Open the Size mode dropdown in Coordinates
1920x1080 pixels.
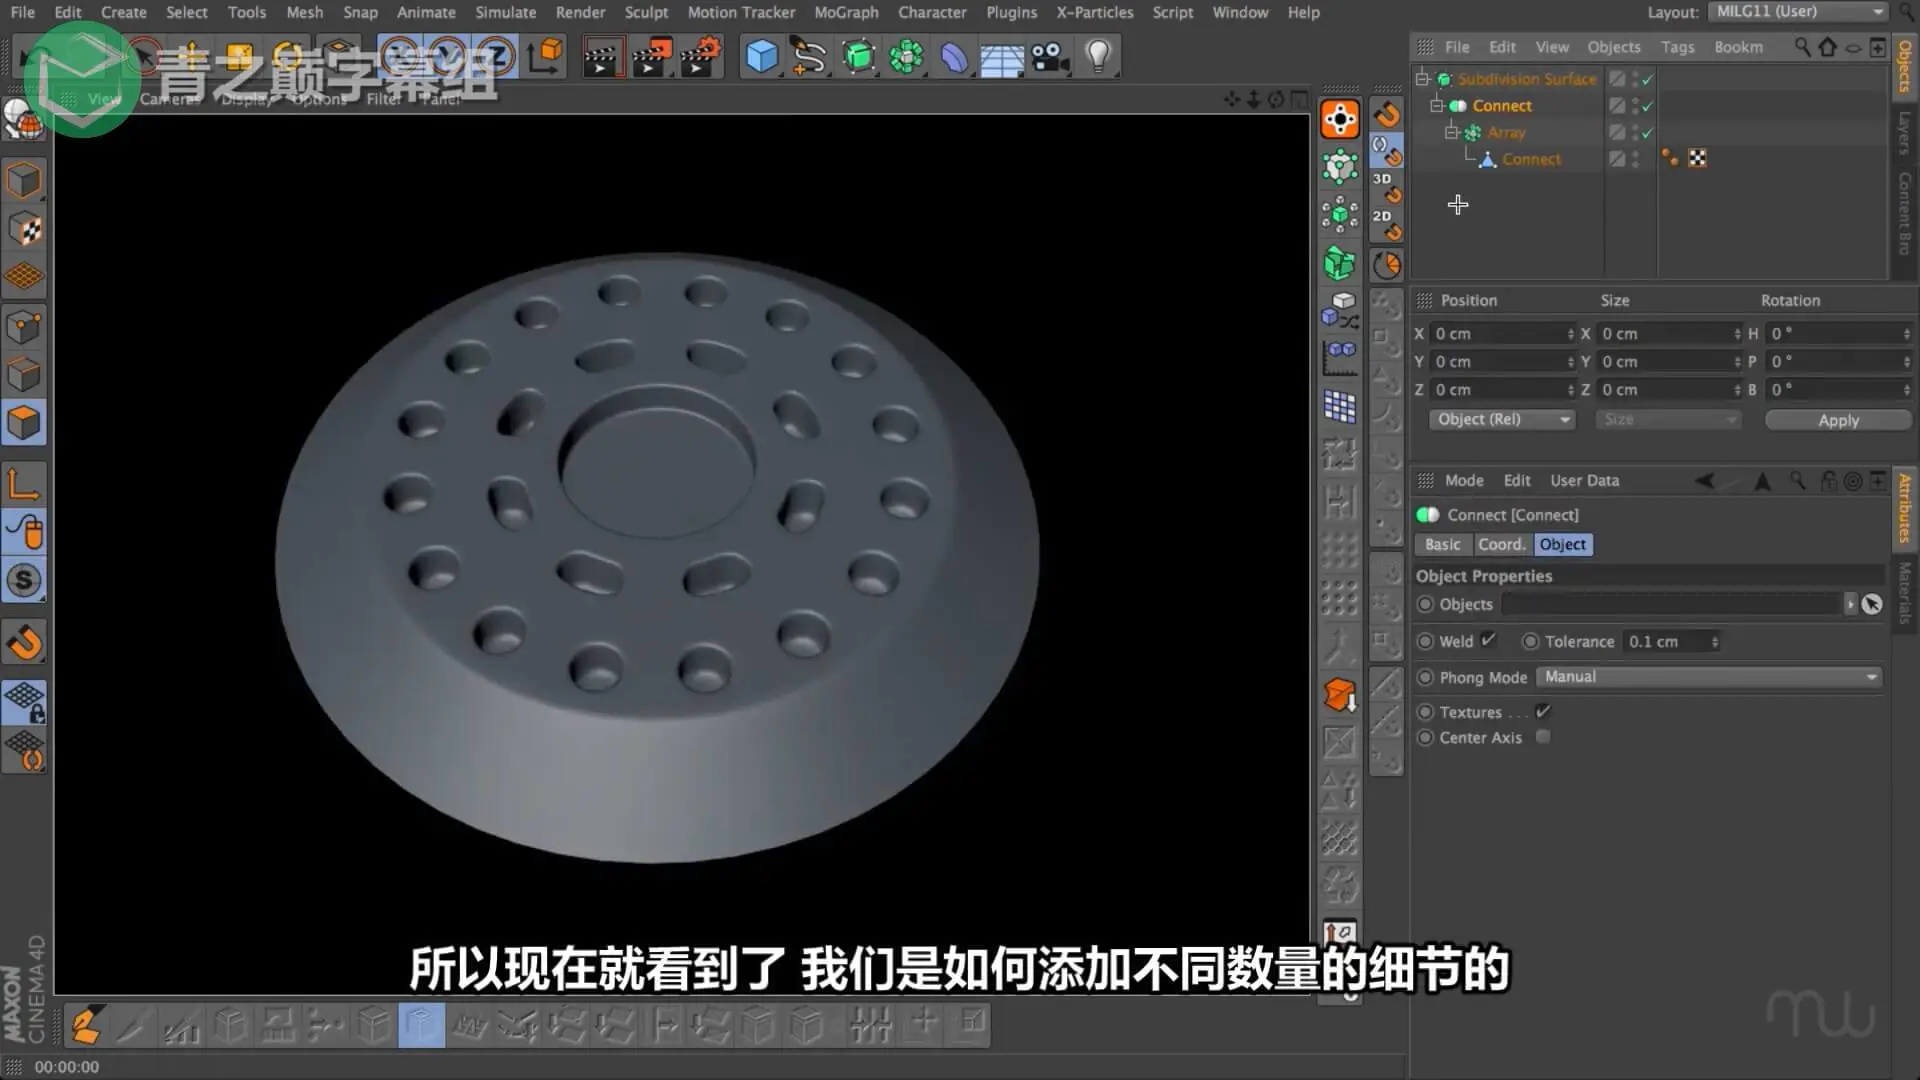(1668, 419)
